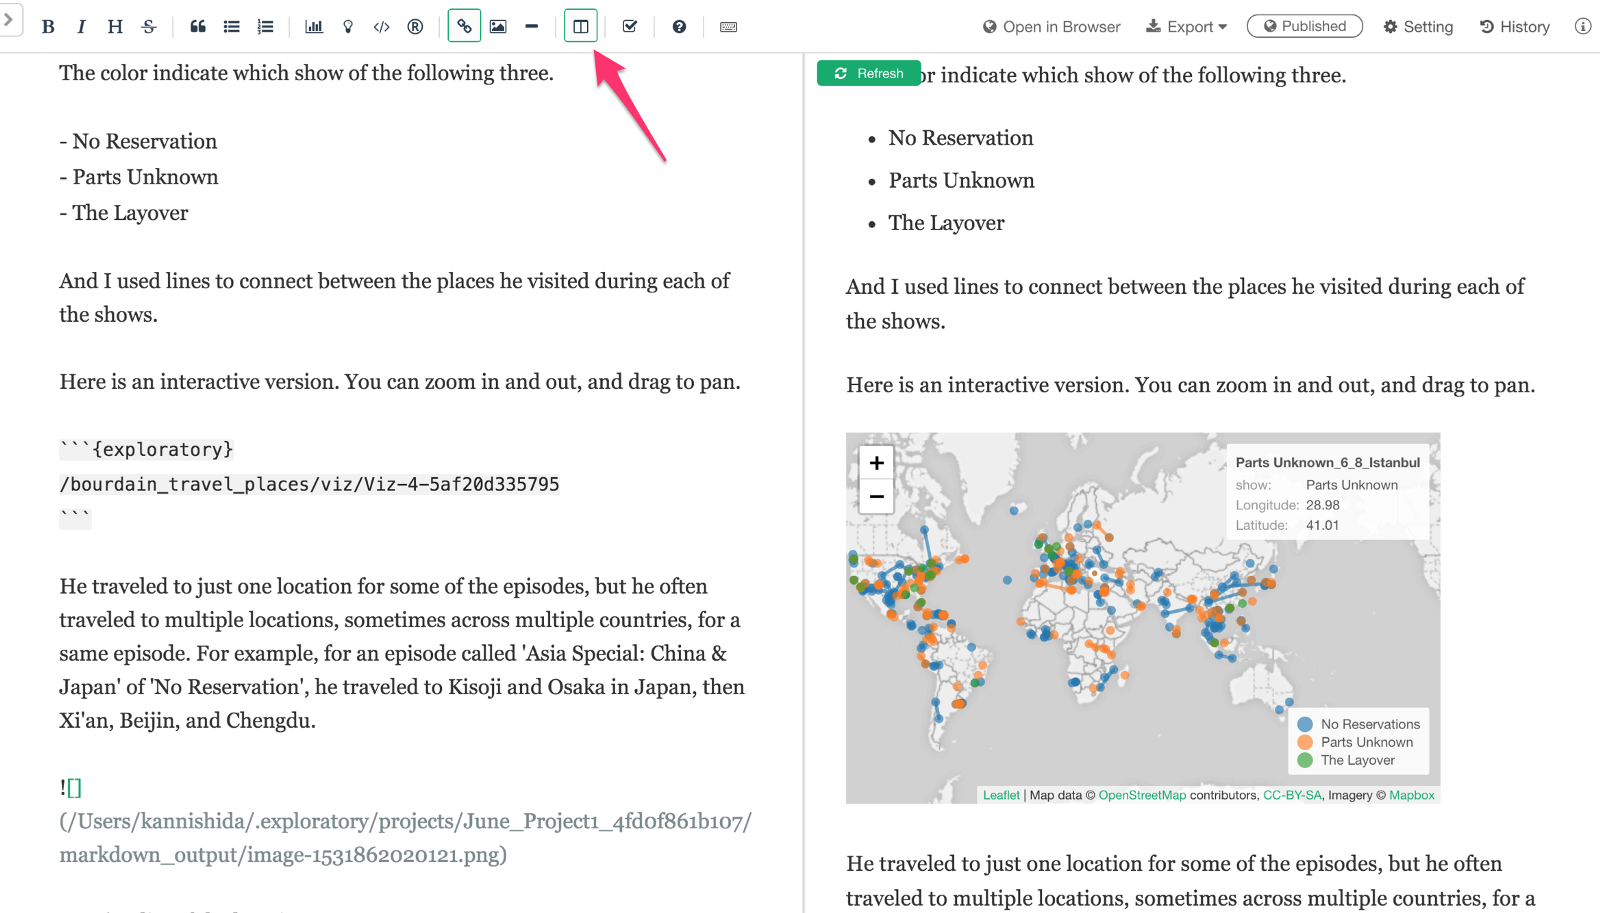Zoom in on the map with plus
1600x913 pixels.
tap(876, 463)
